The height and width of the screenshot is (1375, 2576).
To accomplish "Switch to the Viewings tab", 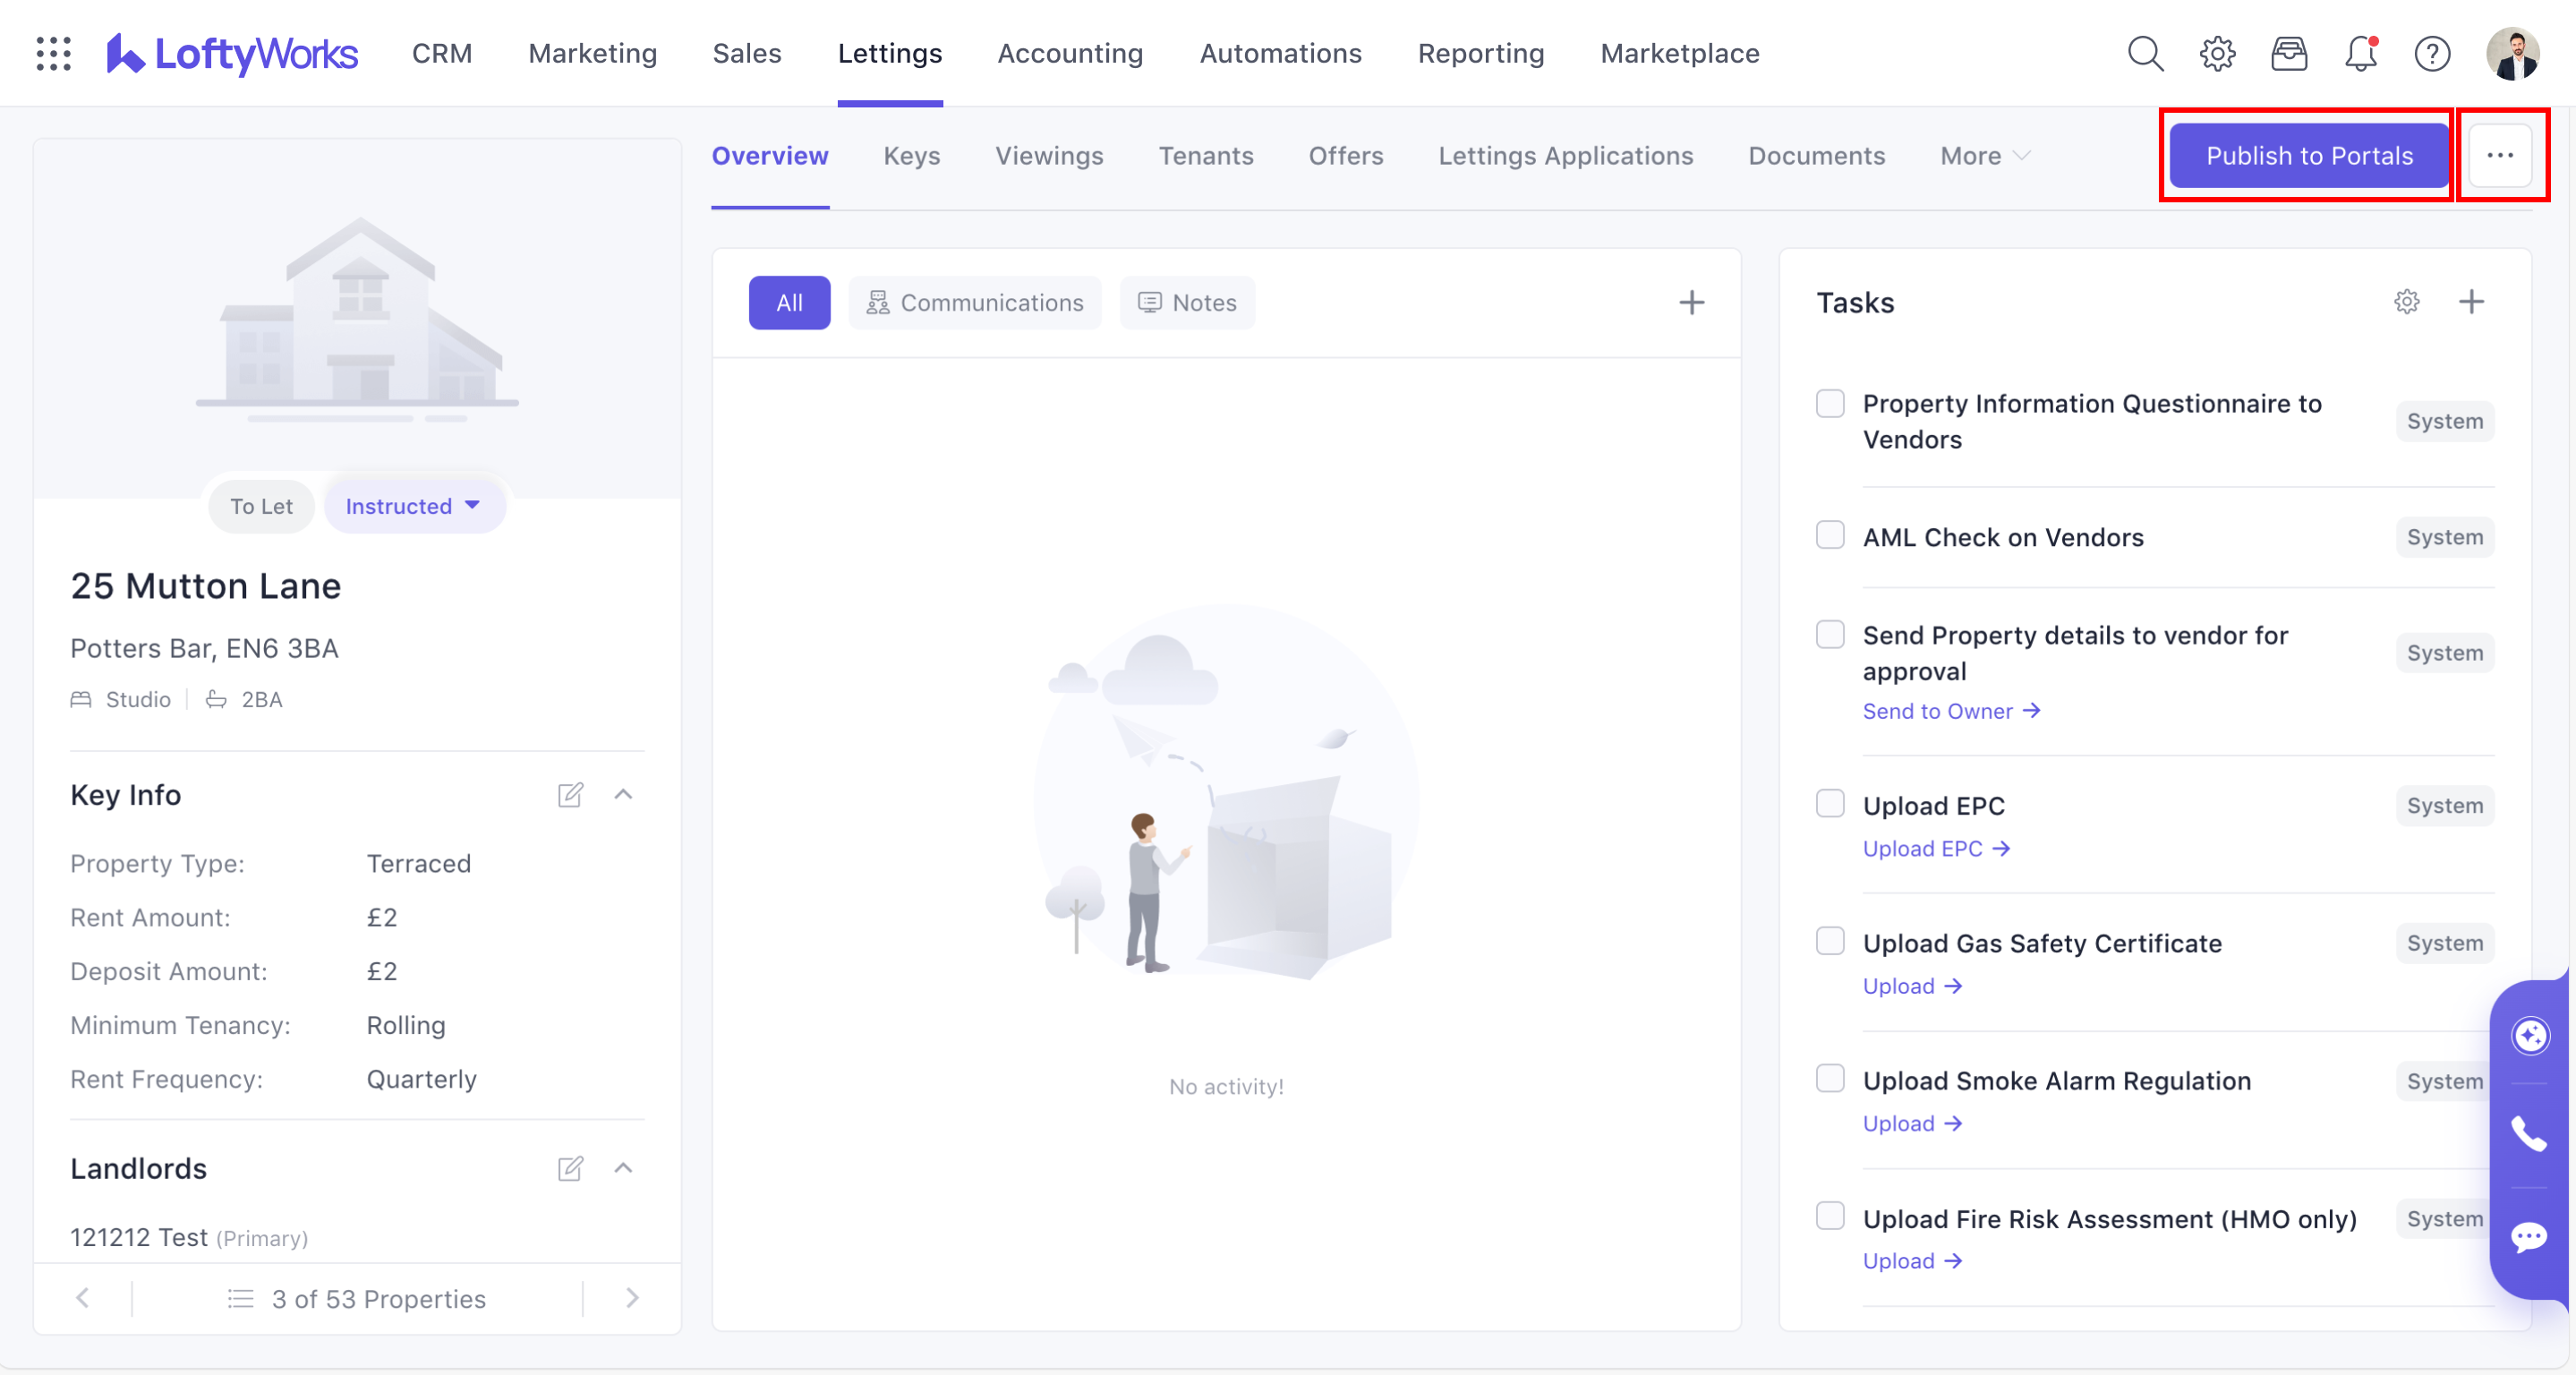I will coord(1049,156).
